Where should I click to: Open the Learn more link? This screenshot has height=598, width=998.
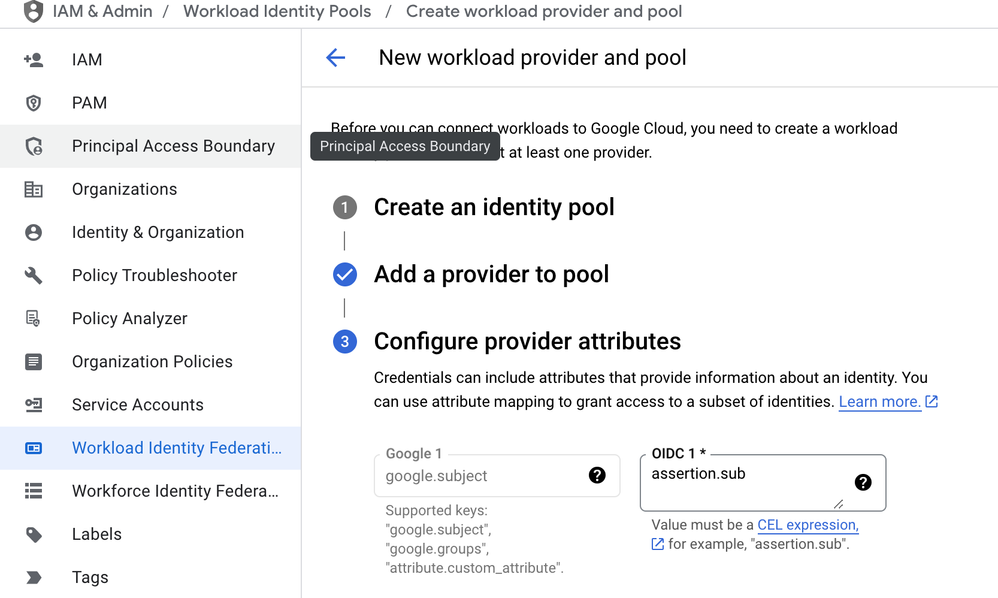click(880, 401)
